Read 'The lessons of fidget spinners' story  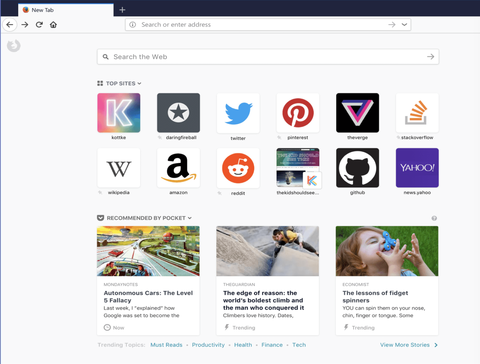375,297
